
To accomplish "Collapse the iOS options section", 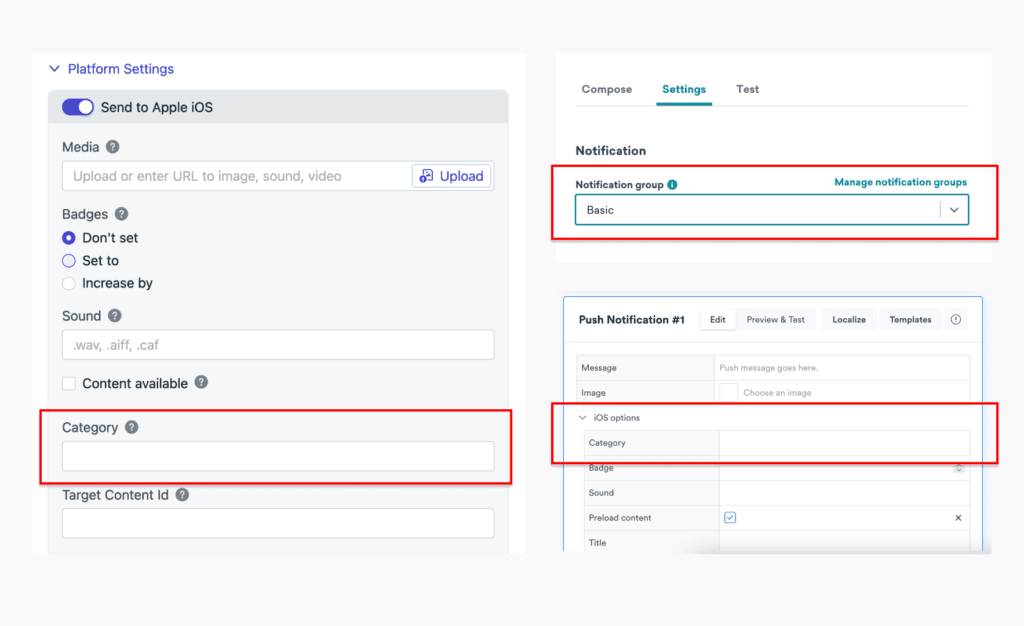I will click(583, 418).
